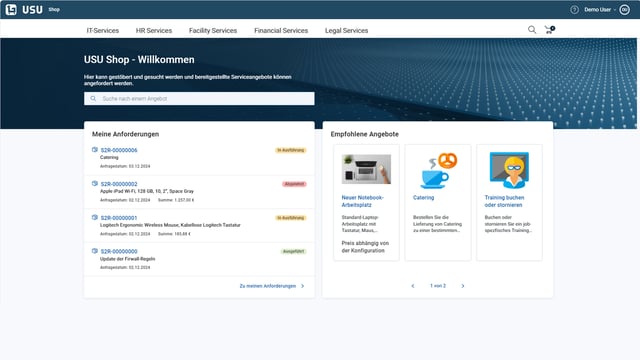Open the IT-Services menu
Screen dimensions: 640x360
click(x=102, y=31)
